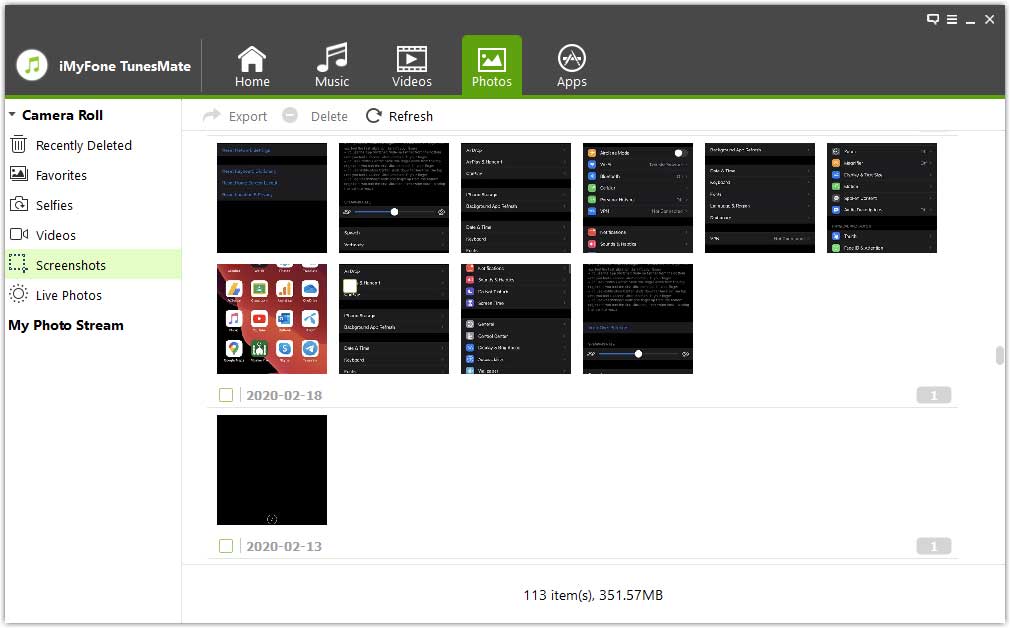Click the Videos navigation icon
This screenshot has height=628, width=1010.
click(x=412, y=58)
